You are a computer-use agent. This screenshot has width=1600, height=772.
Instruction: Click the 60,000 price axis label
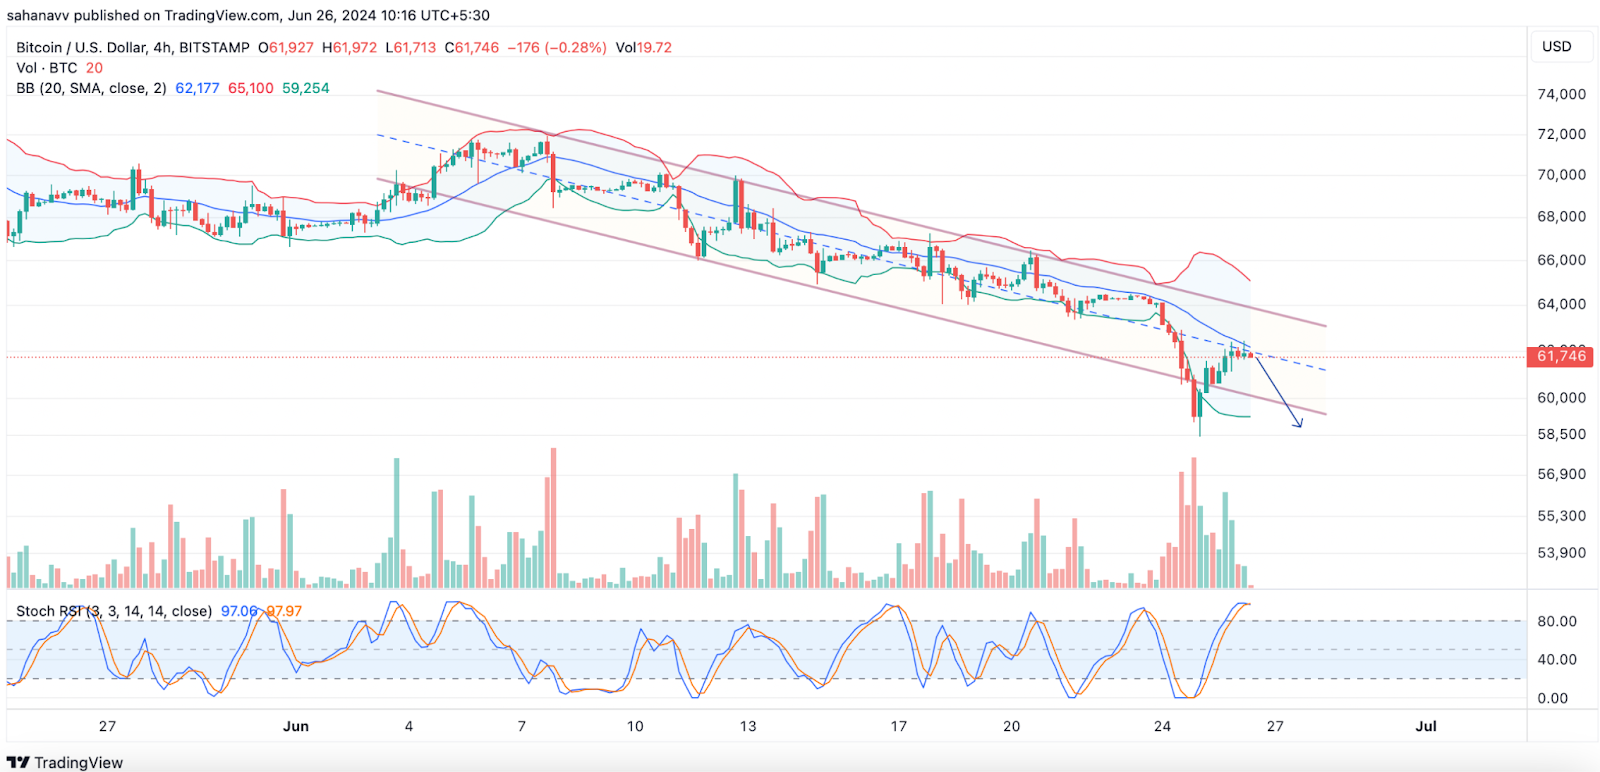click(x=1561, y=397)
